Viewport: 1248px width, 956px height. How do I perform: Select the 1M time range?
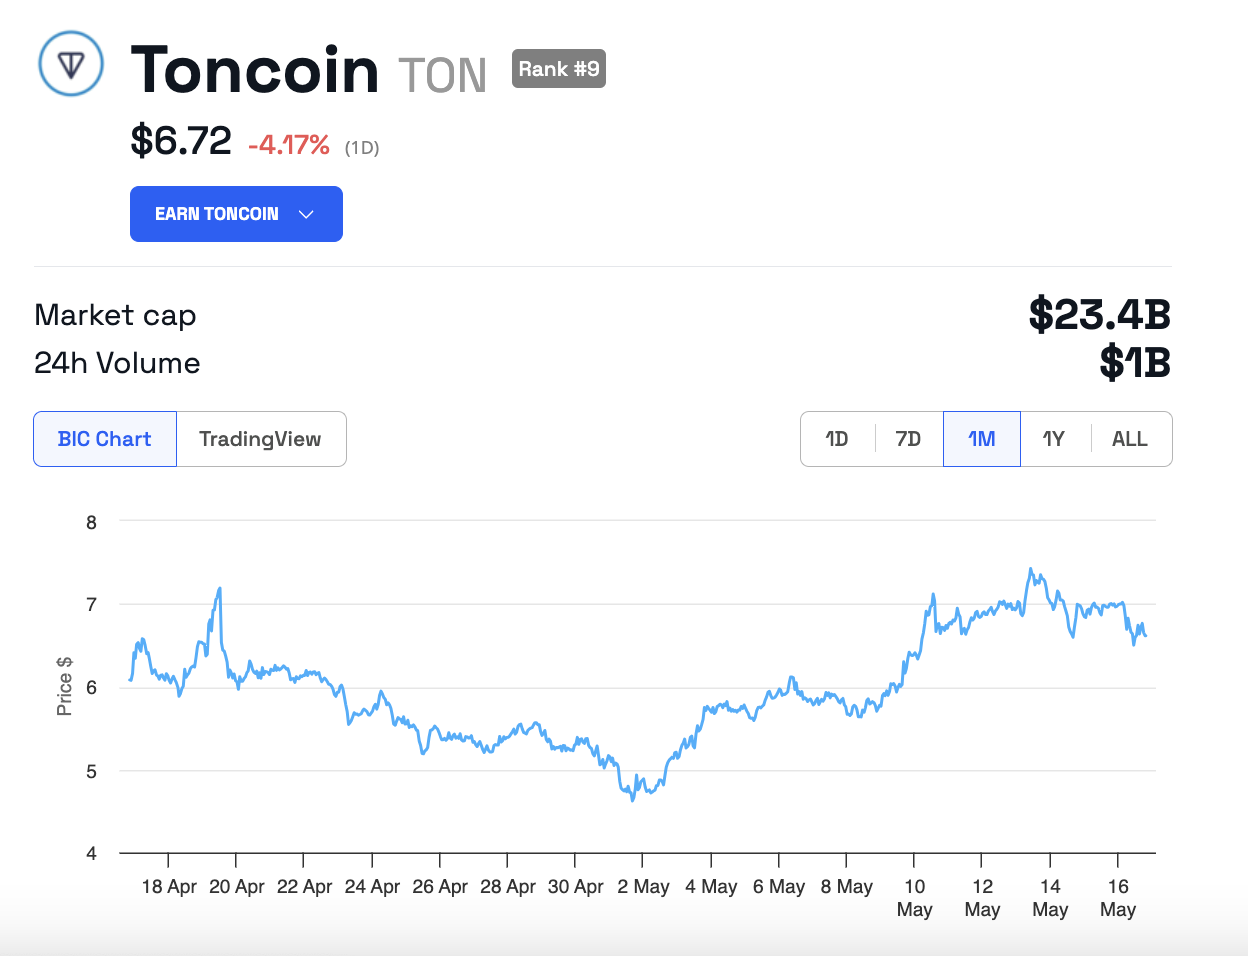coord(981,439)
